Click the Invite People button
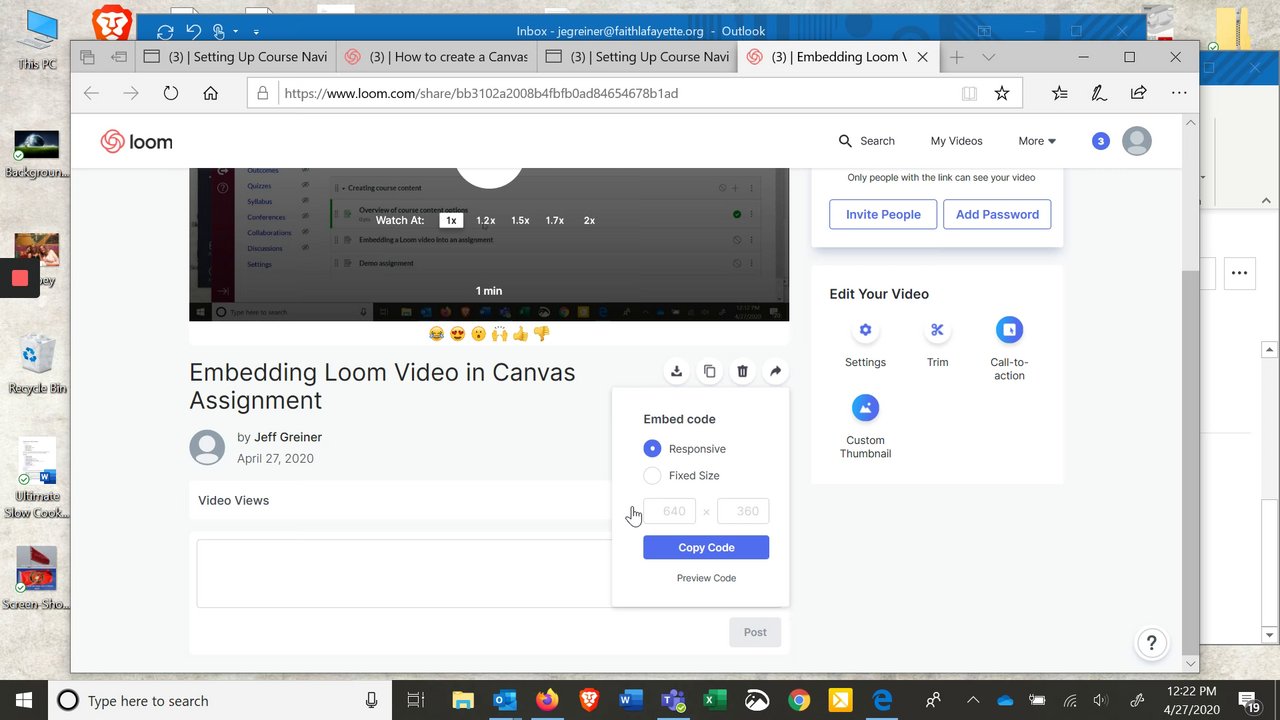 [883, 214]
